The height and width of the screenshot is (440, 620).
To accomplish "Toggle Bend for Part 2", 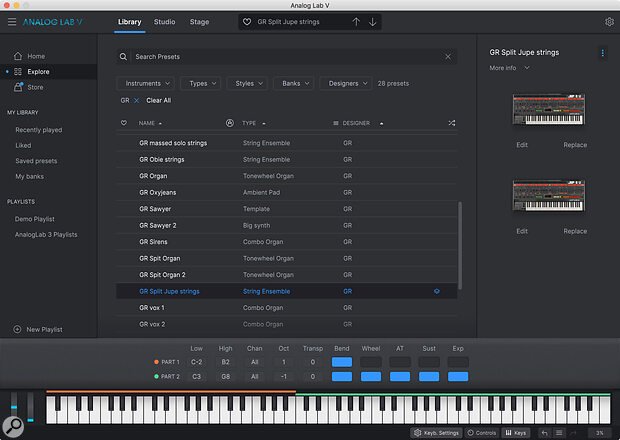I will click(342, 376).
